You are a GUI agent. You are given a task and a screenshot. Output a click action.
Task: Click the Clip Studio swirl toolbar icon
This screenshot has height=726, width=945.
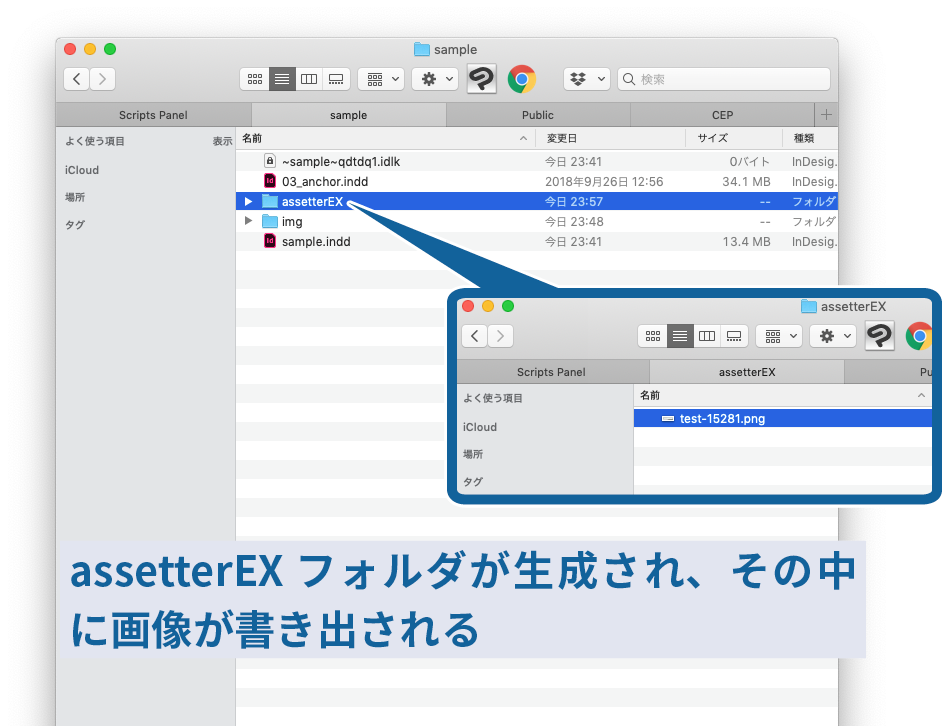[x=481, y=78]
